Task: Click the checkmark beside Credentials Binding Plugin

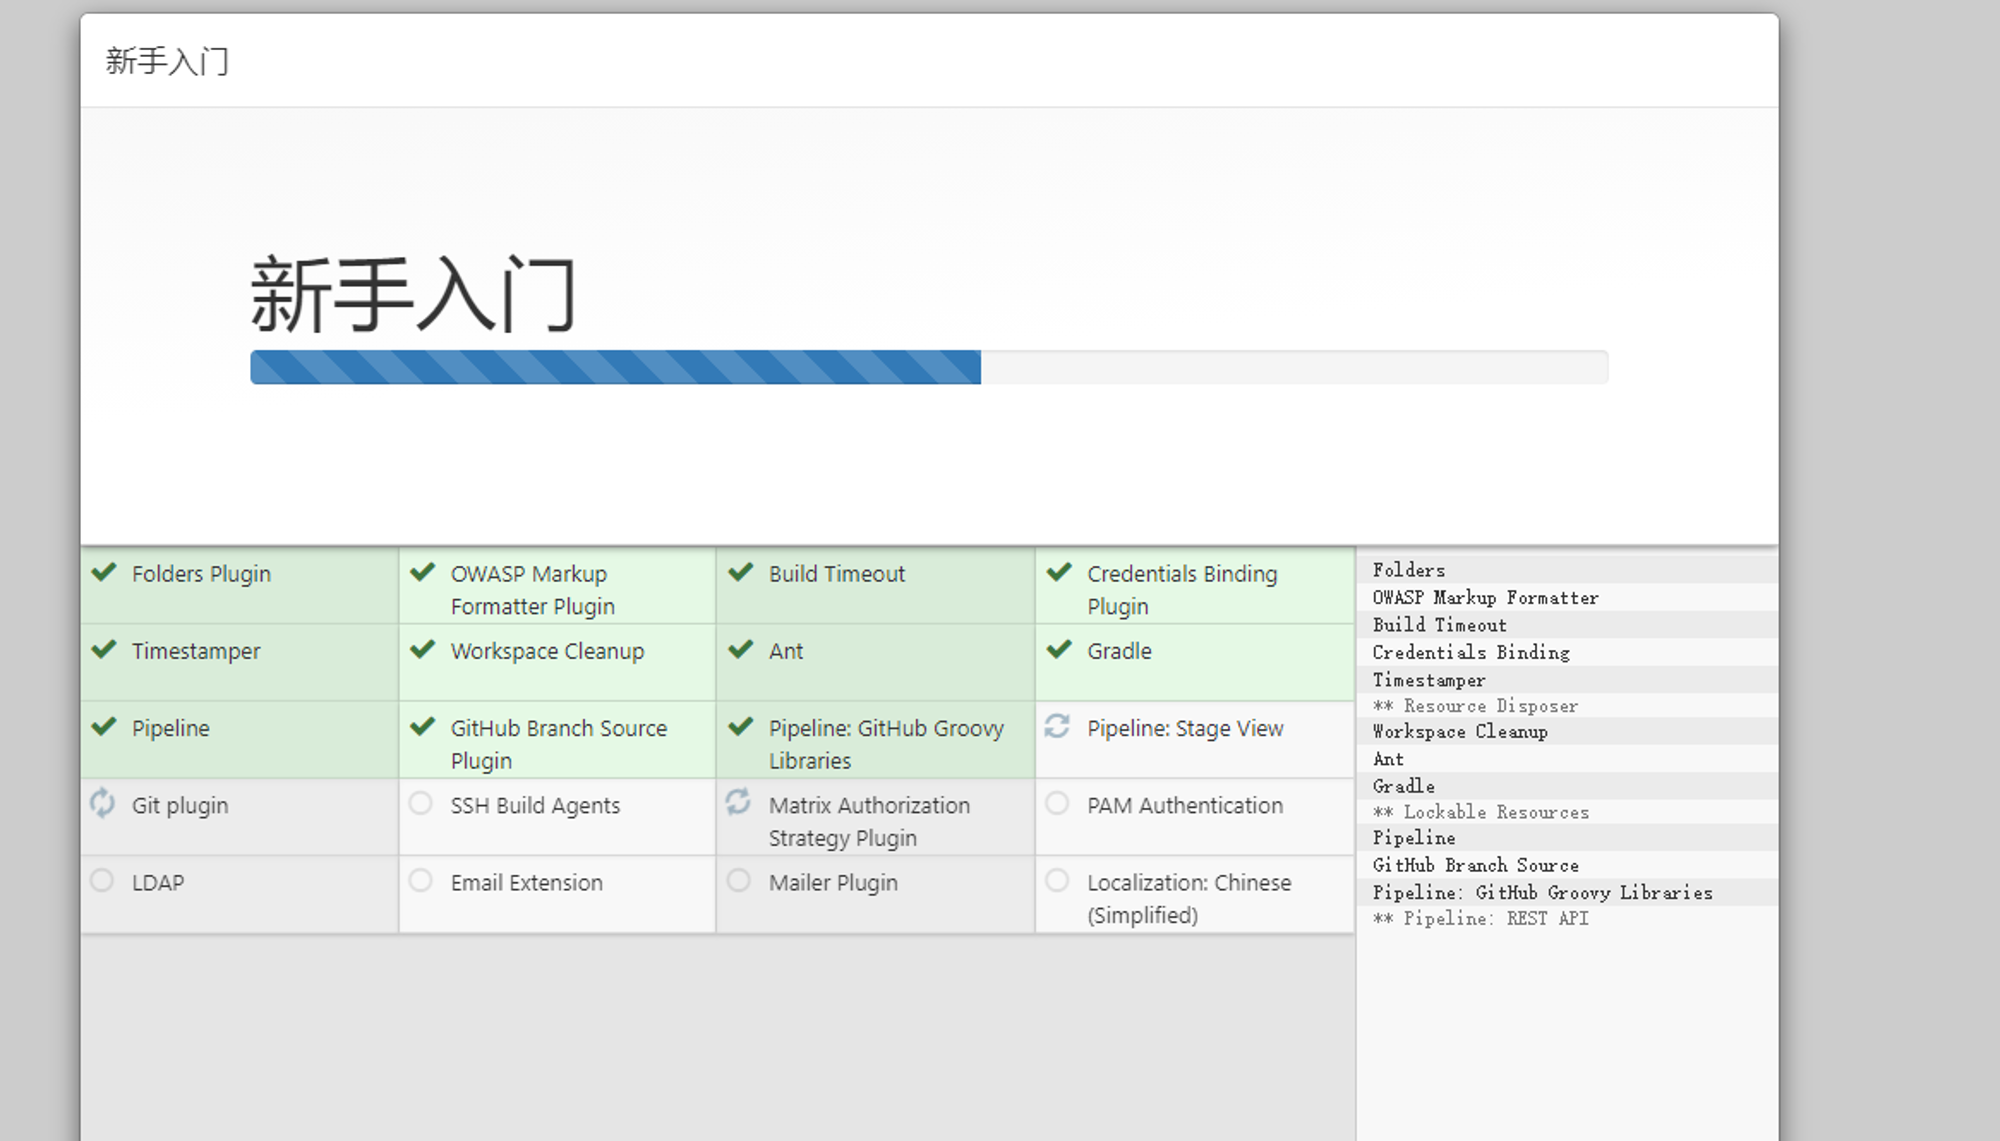Action: click(x=1060, y=572)
